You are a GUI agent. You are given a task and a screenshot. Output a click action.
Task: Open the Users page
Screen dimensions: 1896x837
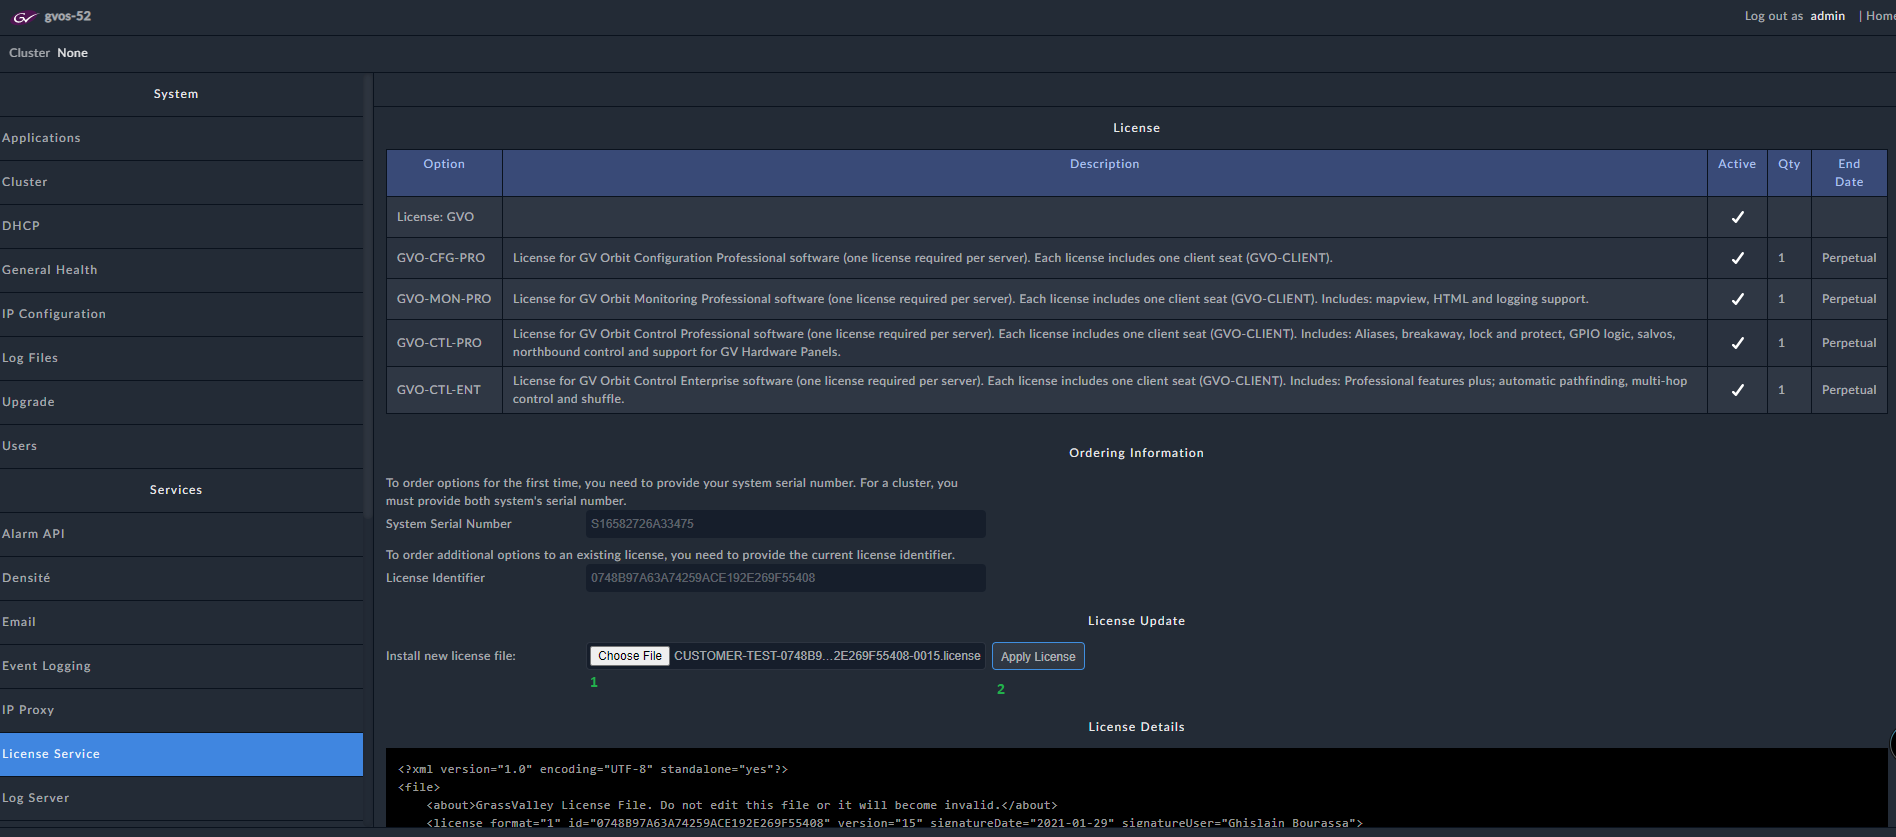(181, 446)
